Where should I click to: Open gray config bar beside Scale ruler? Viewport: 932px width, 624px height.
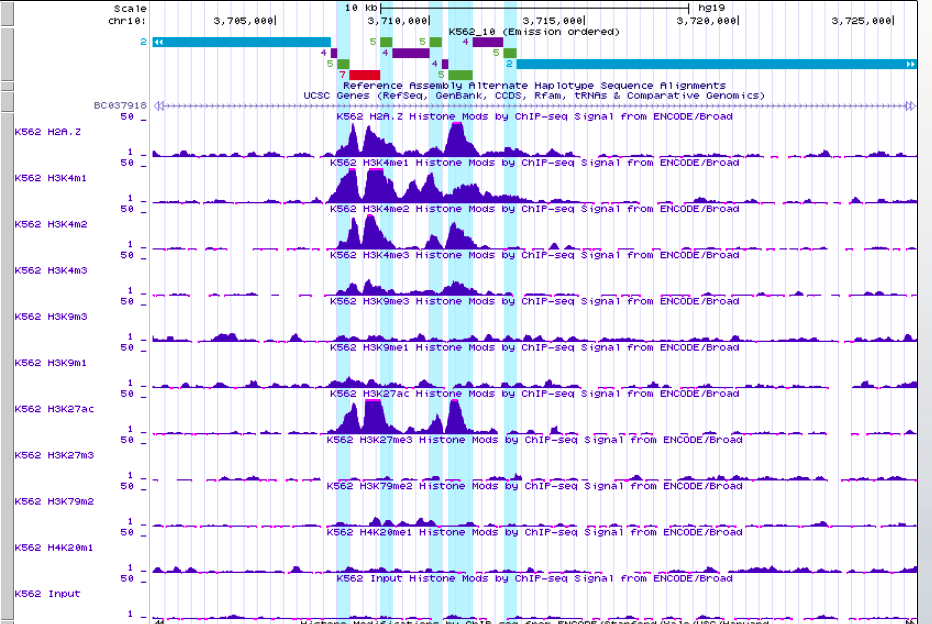(7, 13)
